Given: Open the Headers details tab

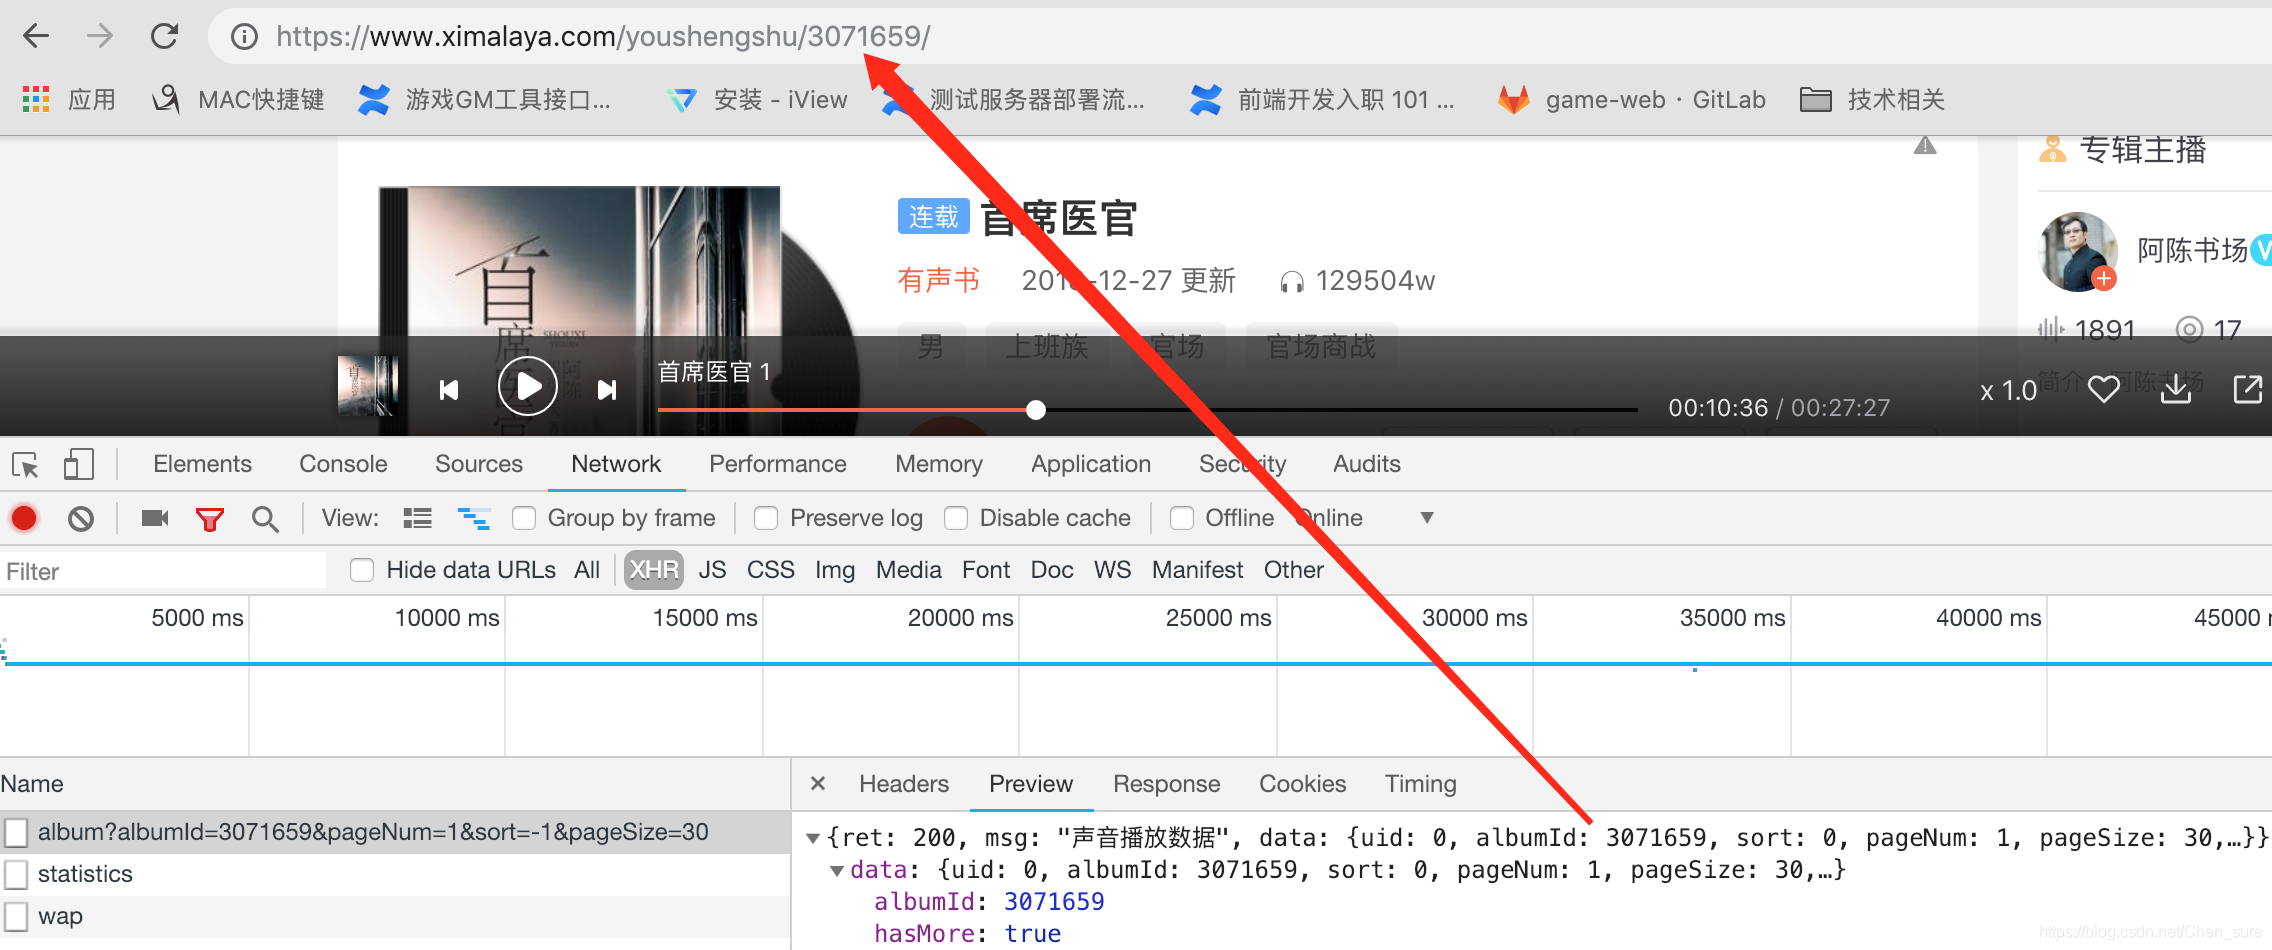Looking at the screenshot, I should pos(904,784).
